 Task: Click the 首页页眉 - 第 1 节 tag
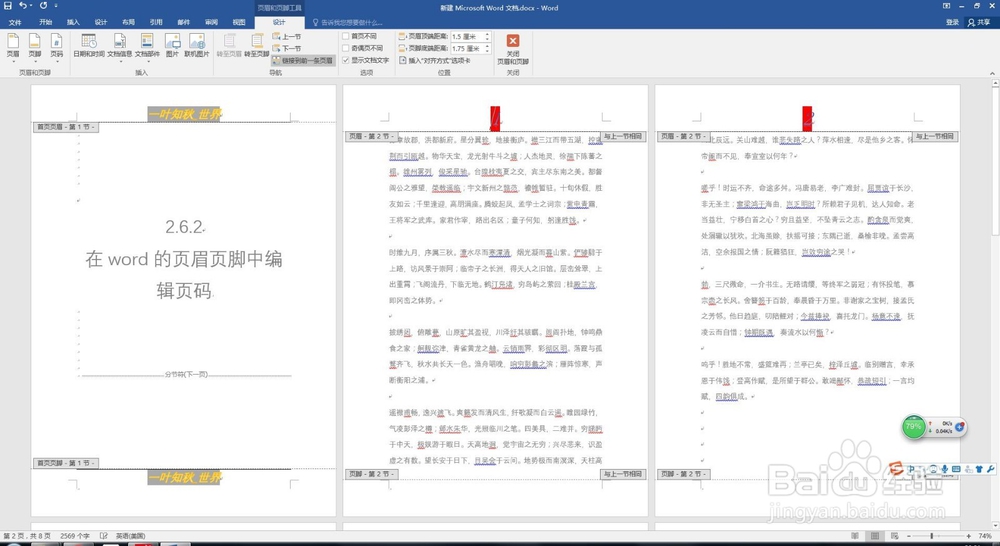pyautogui.click(x=65, y=127)
